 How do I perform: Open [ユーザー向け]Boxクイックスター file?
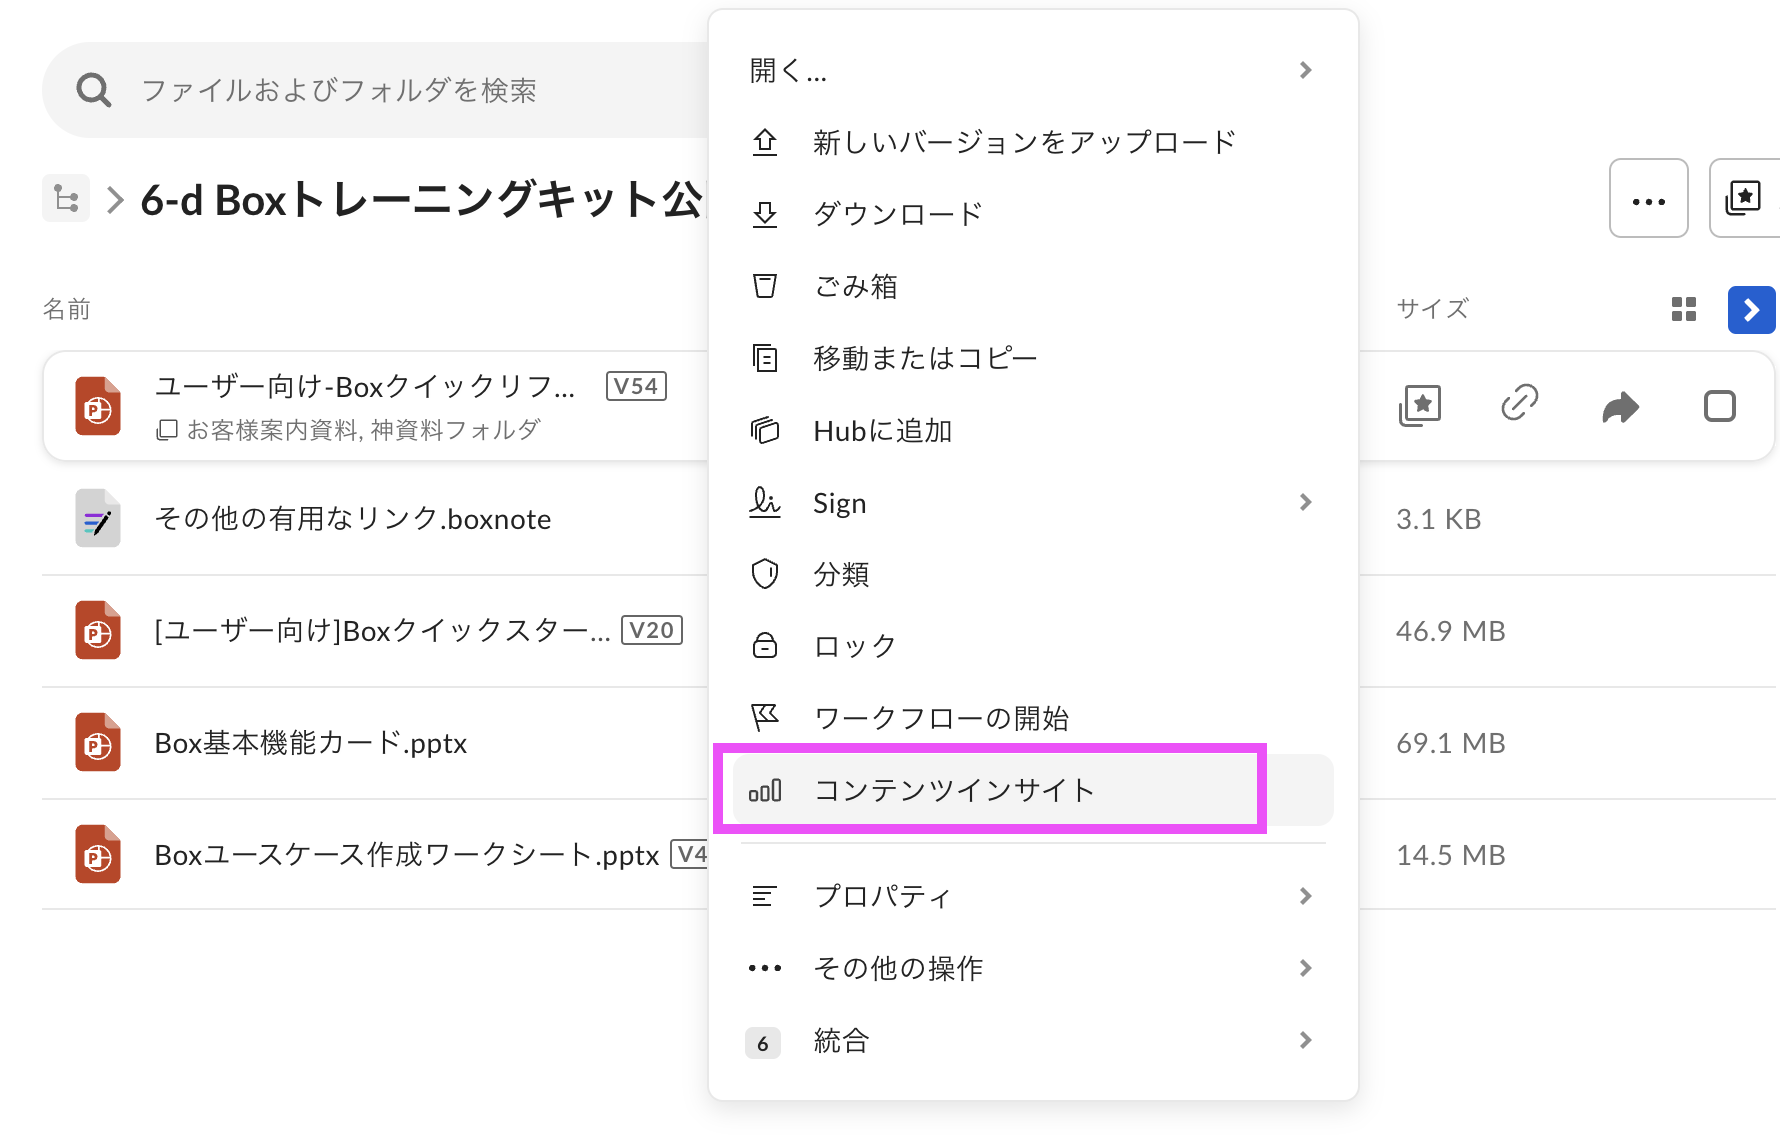[x=382, y=631]
